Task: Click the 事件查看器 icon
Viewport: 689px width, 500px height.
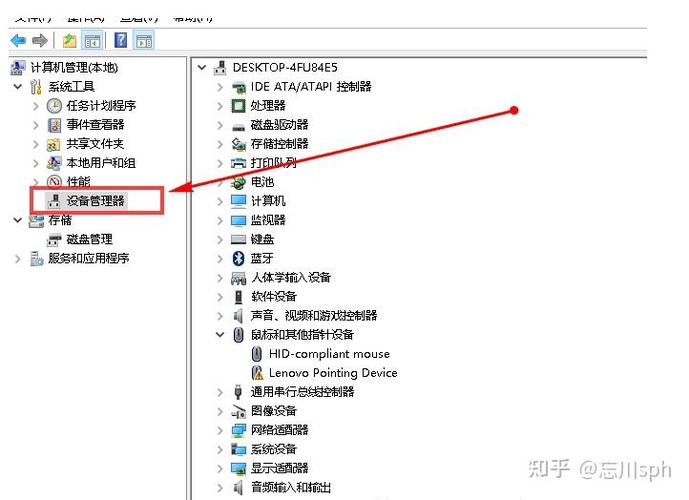Action: 54,125
